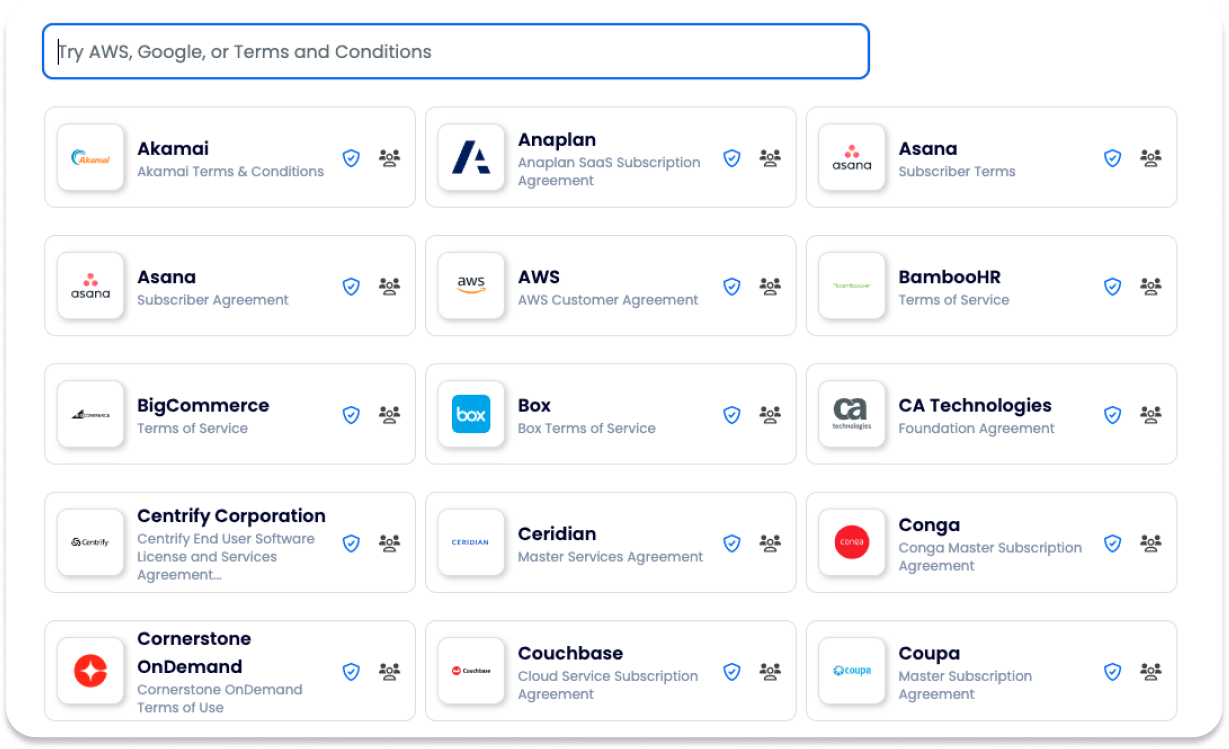1229x749 pixels.
Task: Open Couchbase Cloud Service Subscription Agreement
Action: (x=608, y=685)
